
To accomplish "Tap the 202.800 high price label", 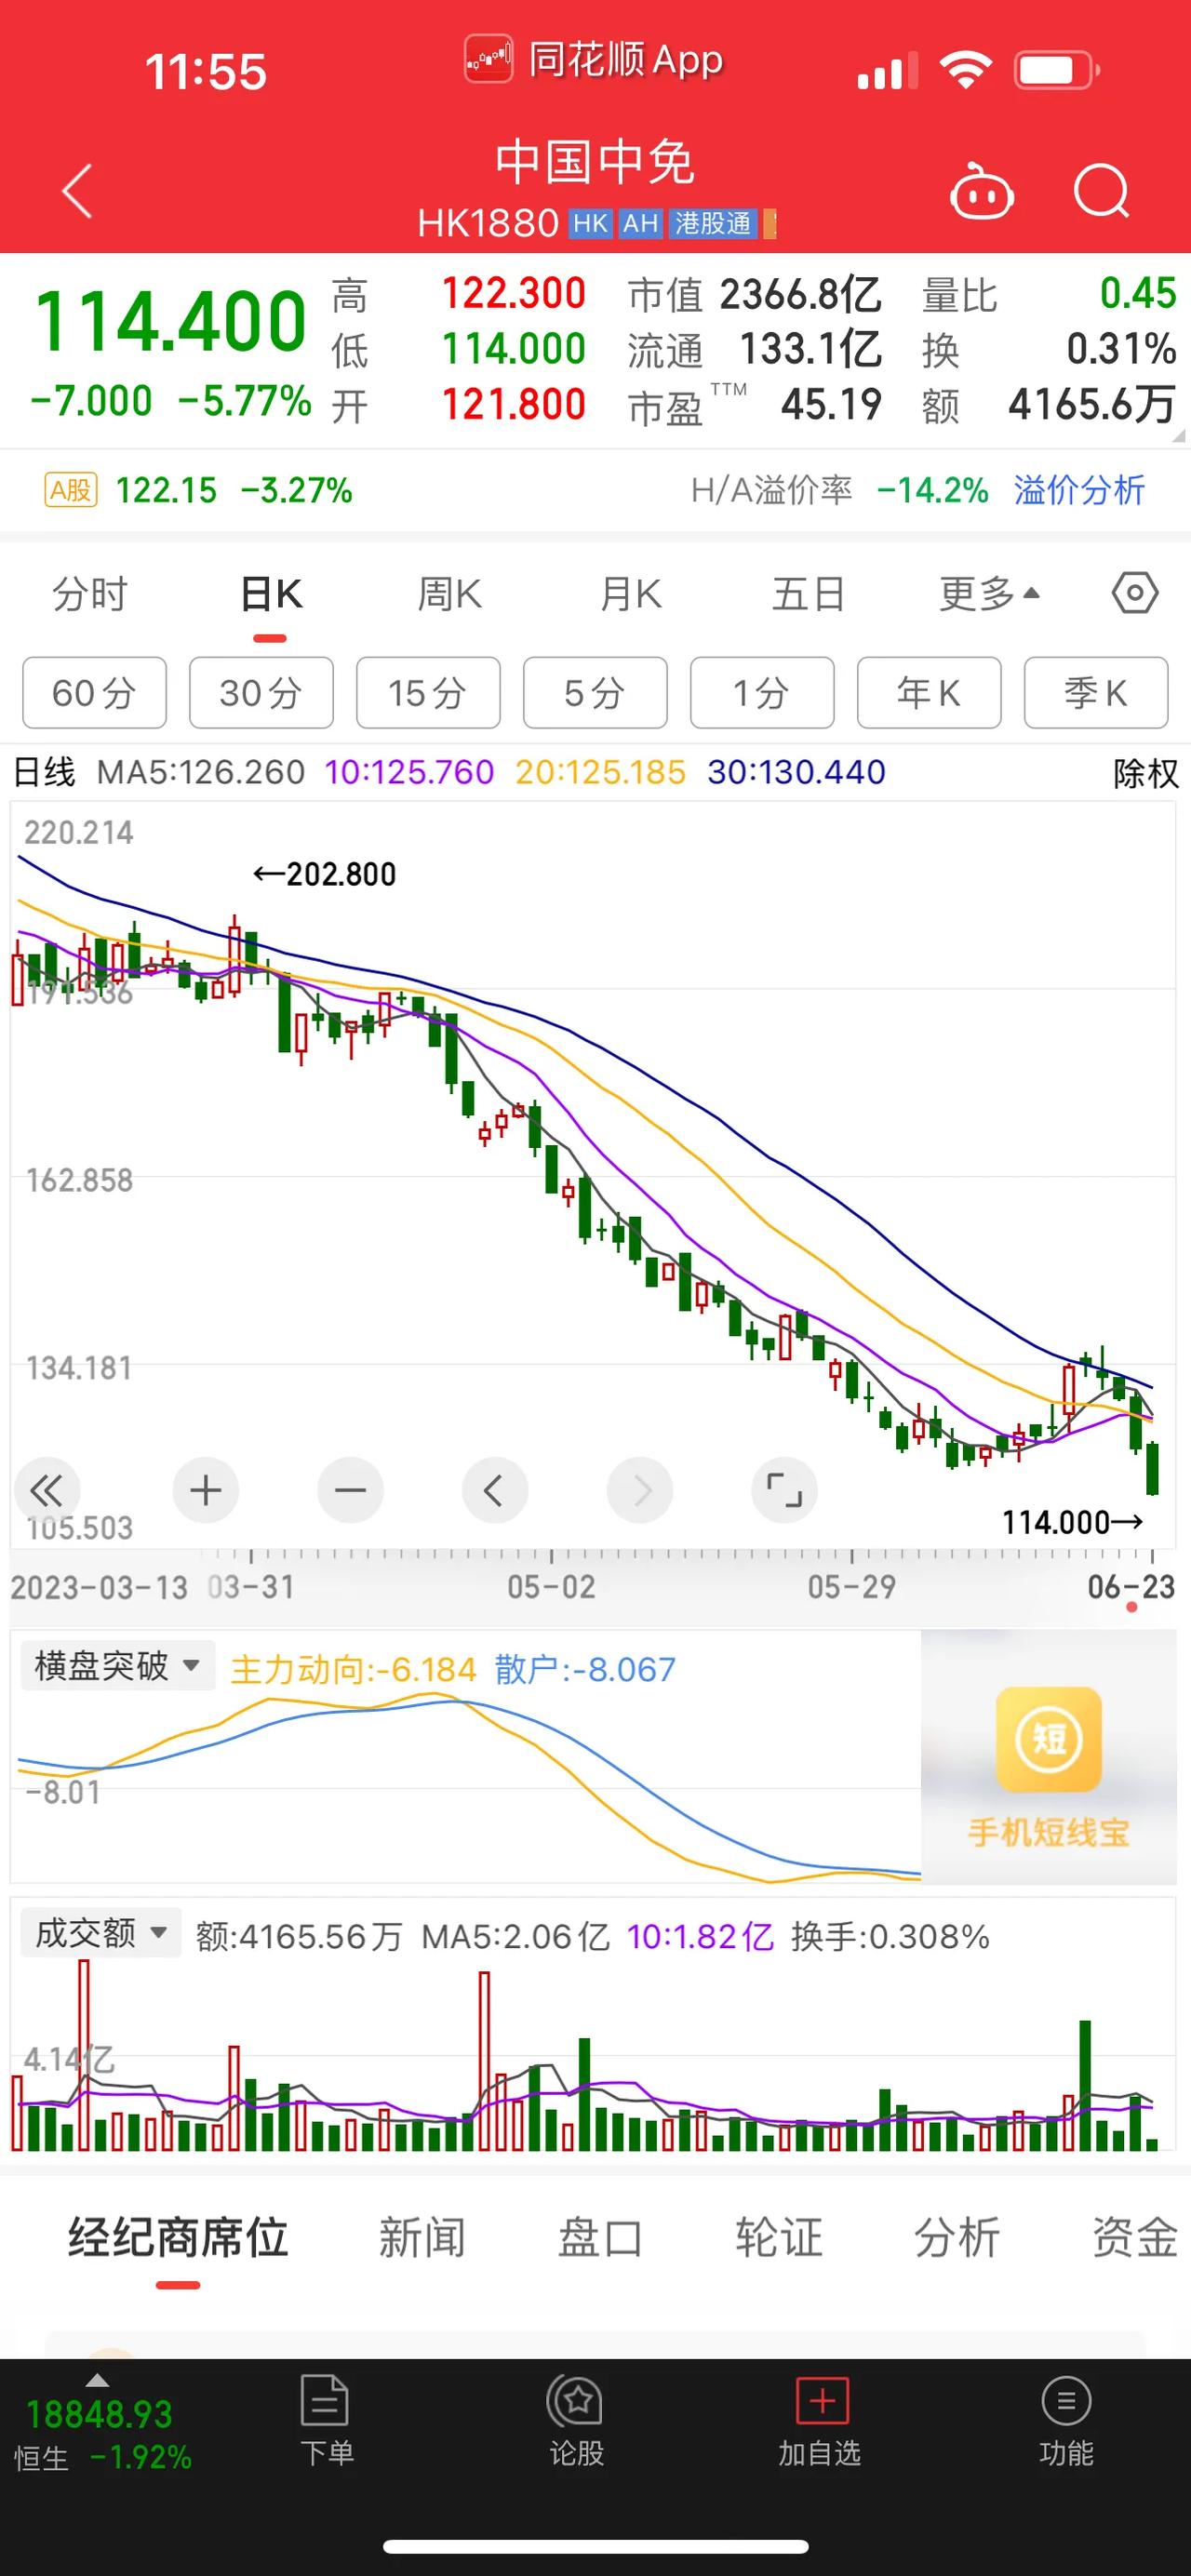I will pyautogui.click(x=324, y=874).
